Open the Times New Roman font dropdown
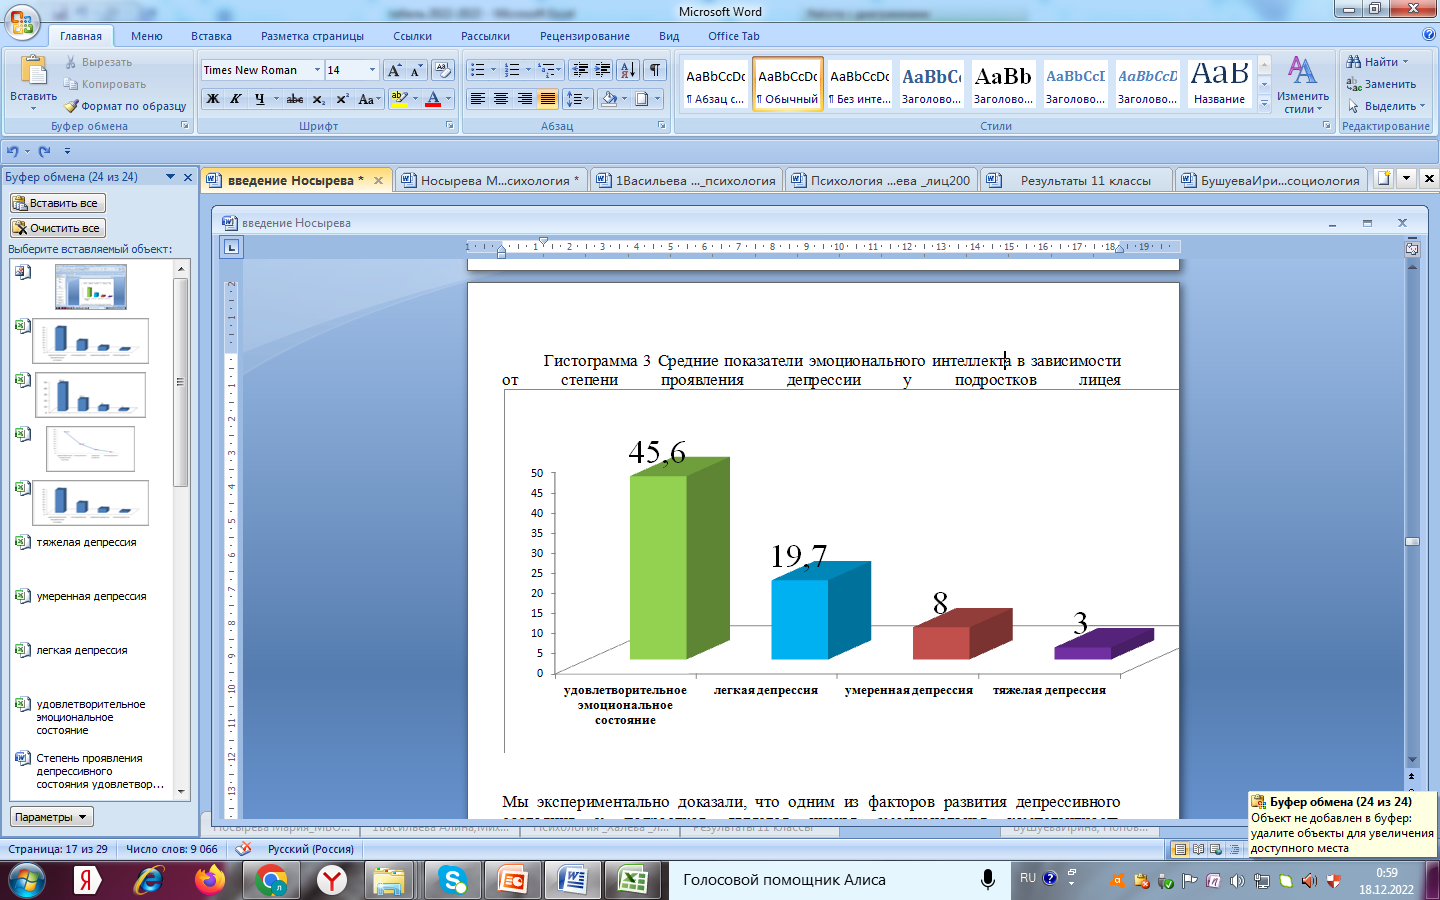The image size is (1440, 900). tap(317, 70)
